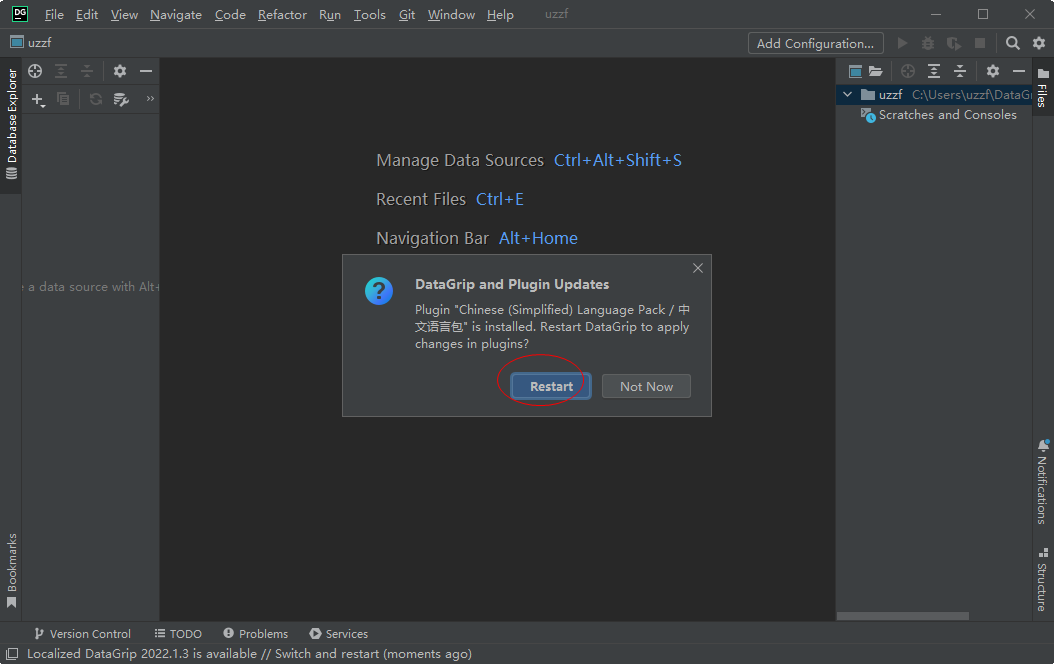
Task: Click the Run configuration play icon
Action: pyautogui.click(x=902, y=43)
